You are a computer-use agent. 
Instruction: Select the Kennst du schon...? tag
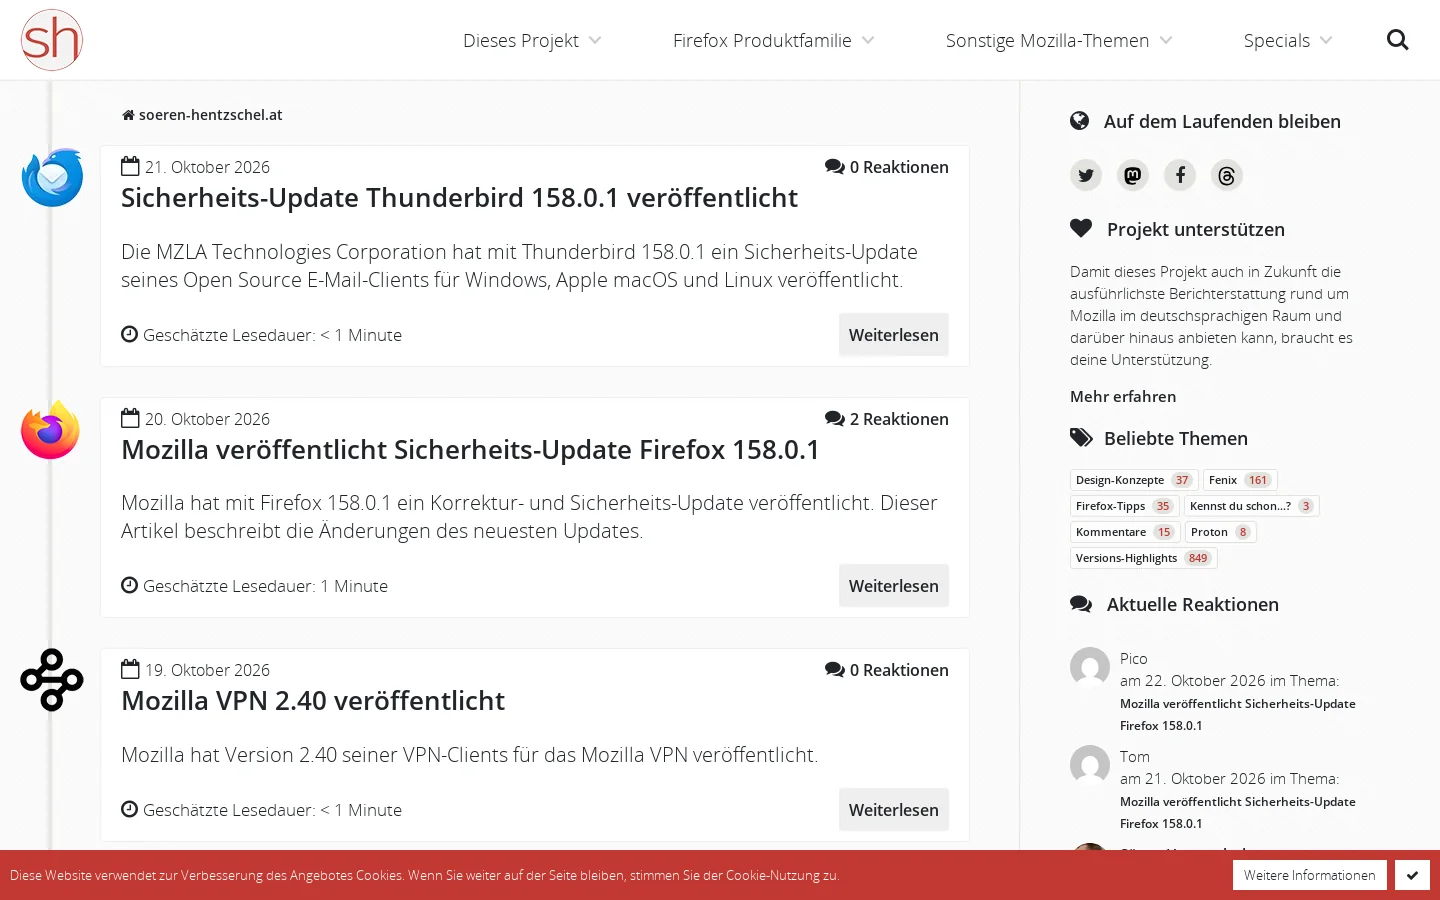click(x=1252, y=506)
